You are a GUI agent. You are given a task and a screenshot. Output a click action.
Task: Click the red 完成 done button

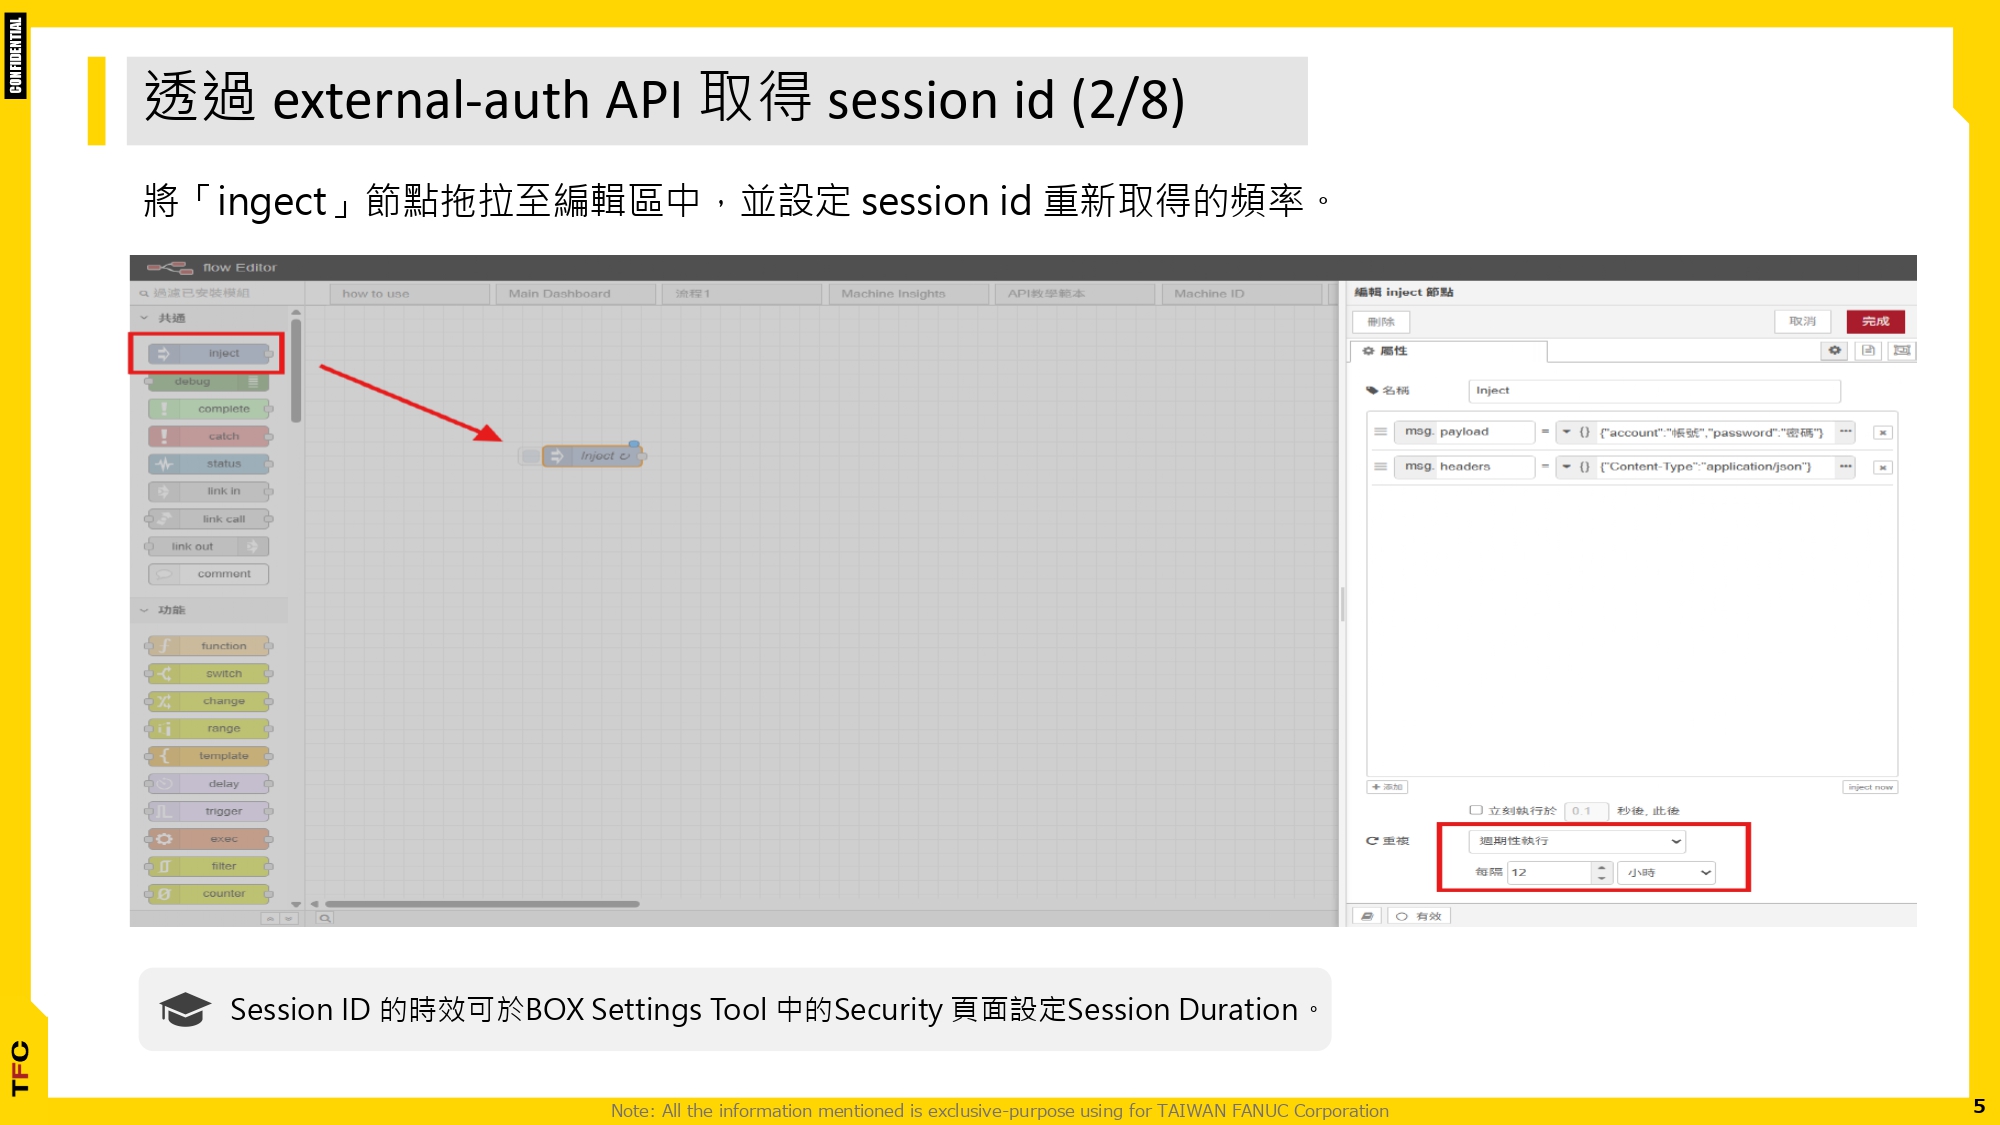click(x=1875, y=321)
